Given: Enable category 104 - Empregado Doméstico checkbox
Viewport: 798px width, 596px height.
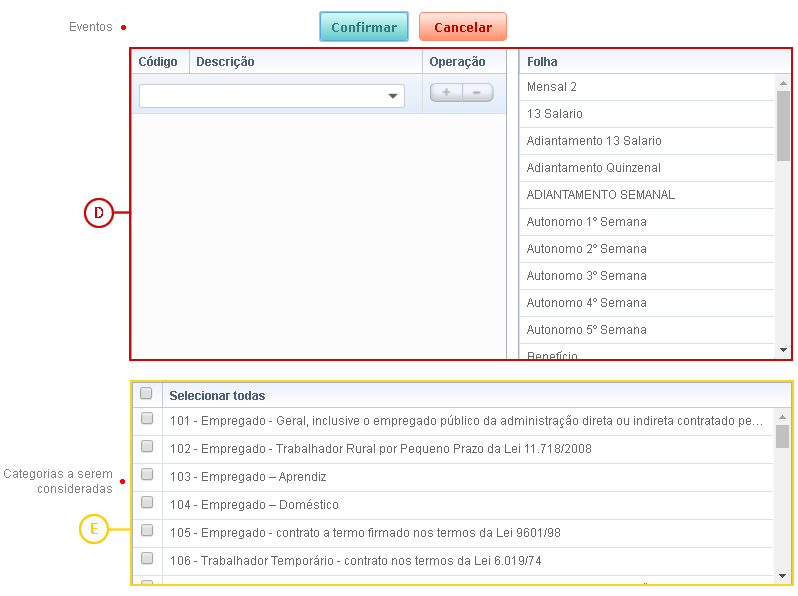Looking at the screenshot, I should coord(147,503).
